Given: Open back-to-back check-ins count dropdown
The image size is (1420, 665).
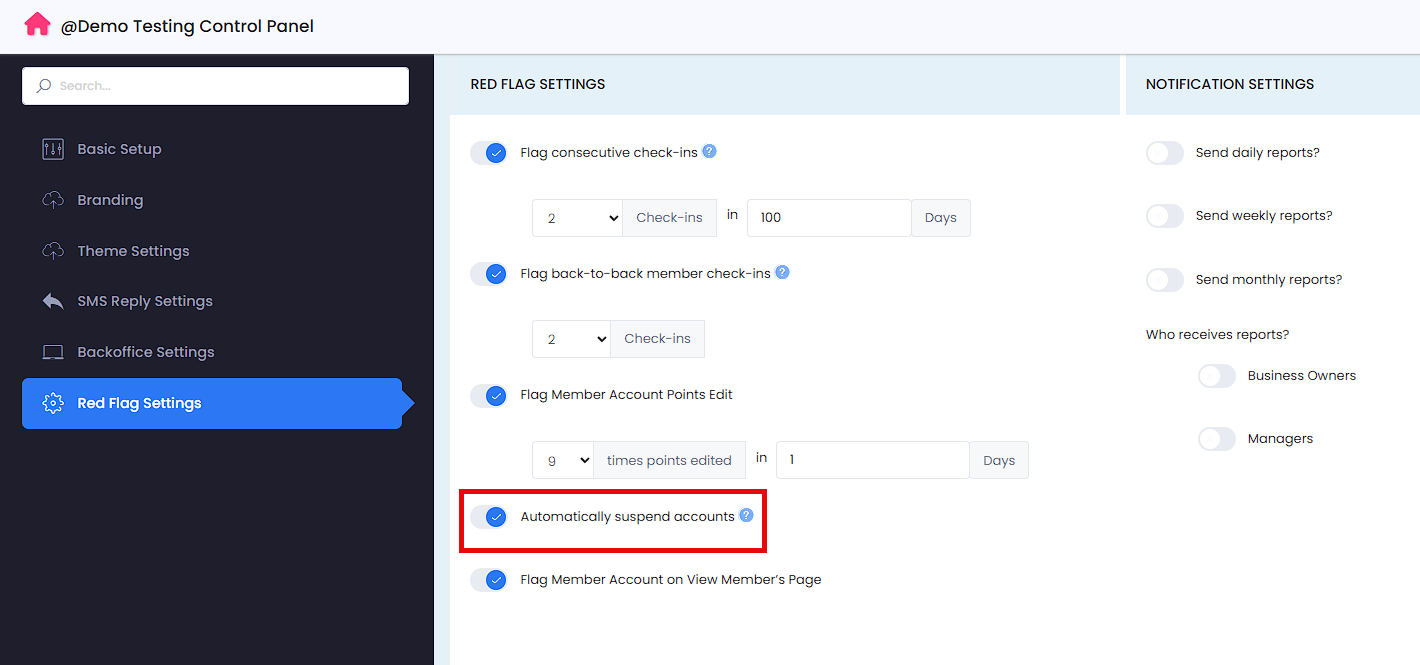Looking at the screenshot, I should point(572,339).
